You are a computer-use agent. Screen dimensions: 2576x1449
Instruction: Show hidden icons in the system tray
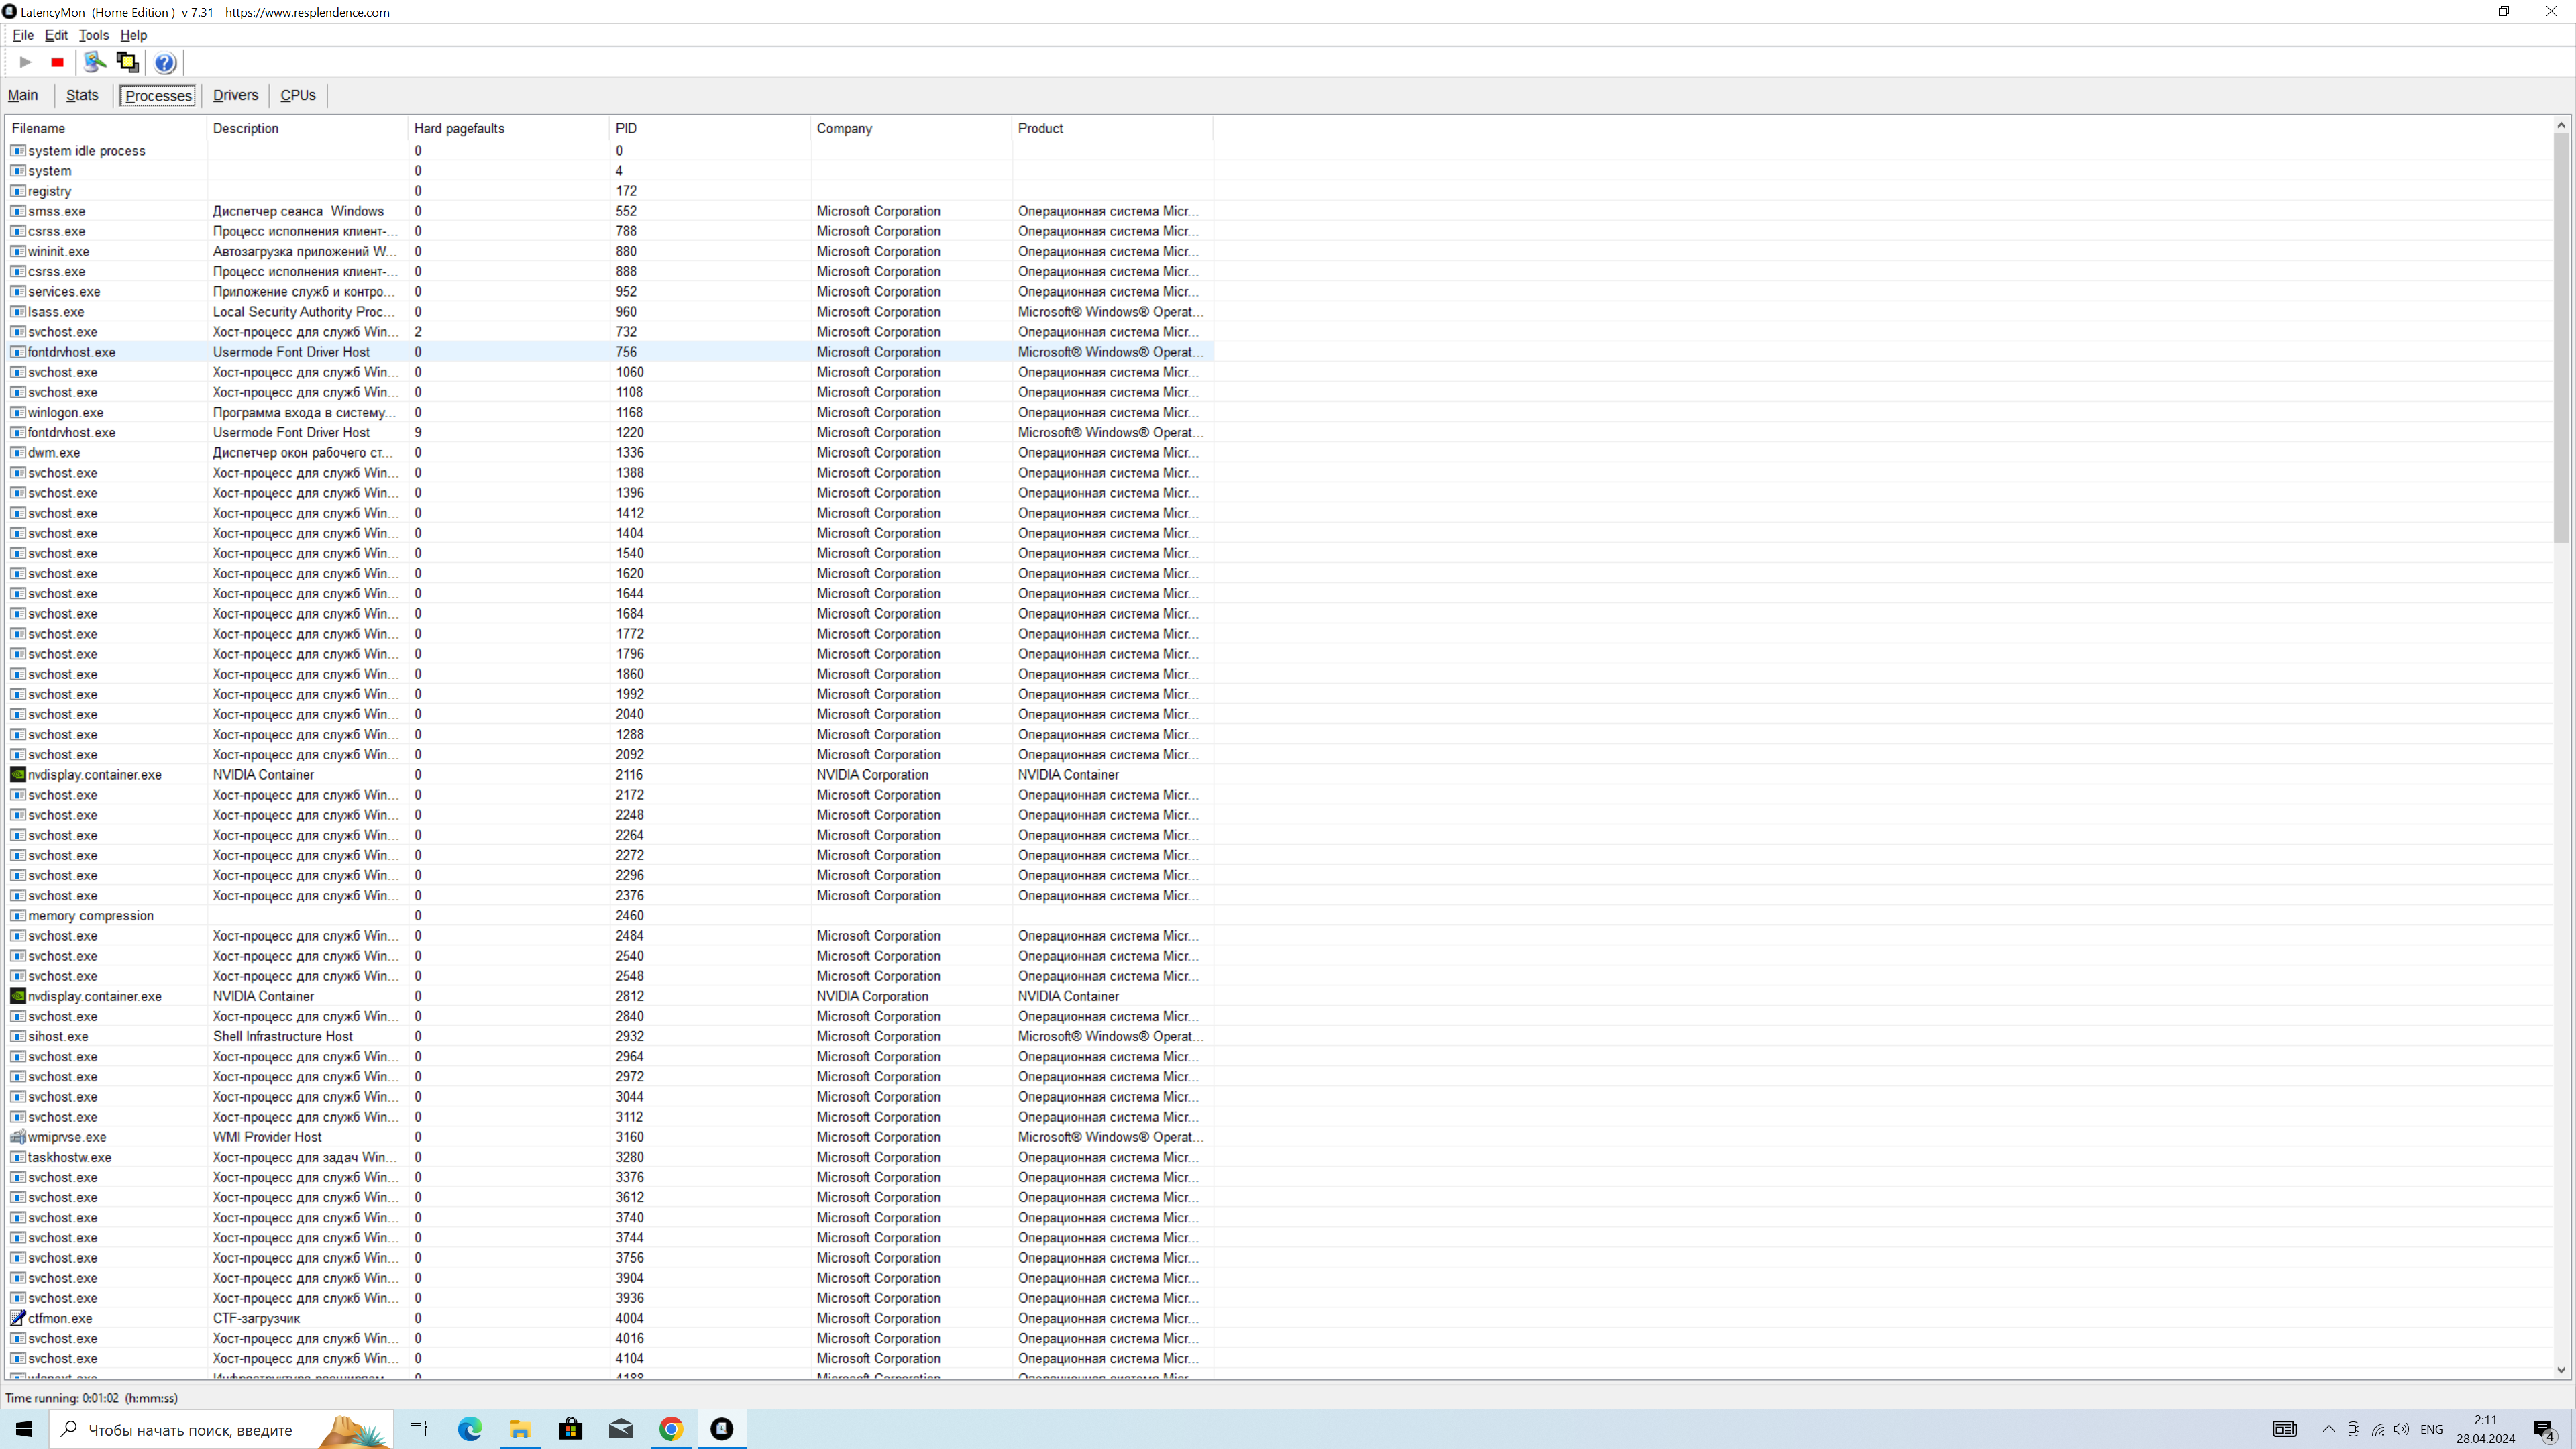pos(2329,1429)
